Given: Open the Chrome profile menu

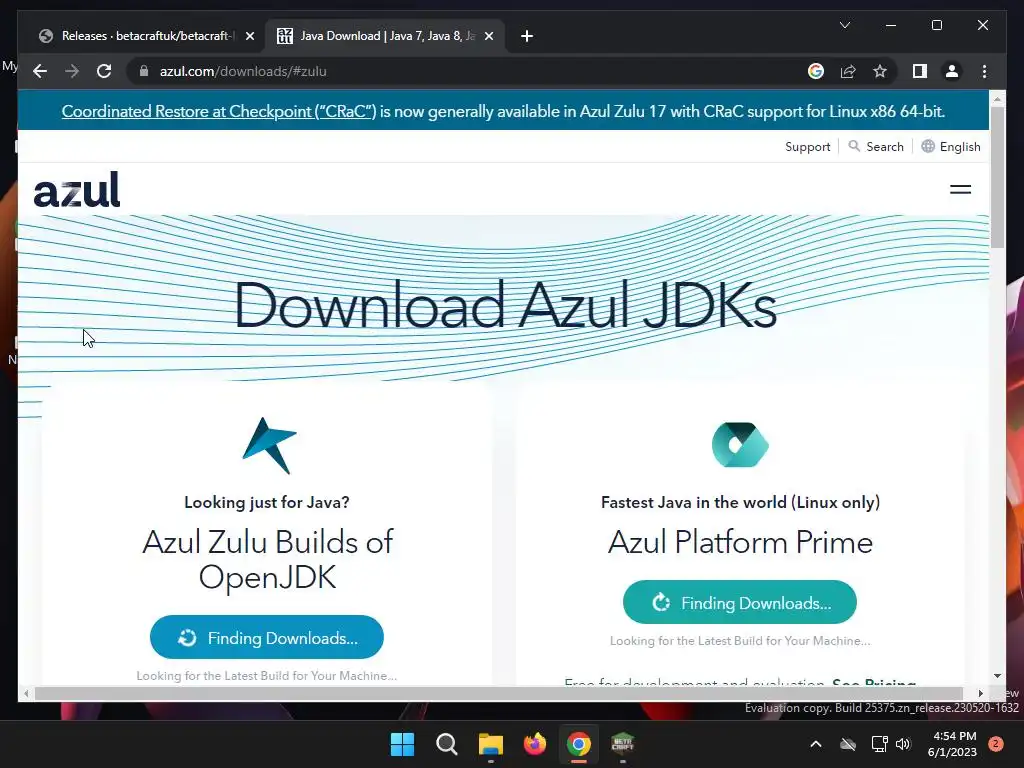Looking at the screenshot, I should click(x=952, y=71).
